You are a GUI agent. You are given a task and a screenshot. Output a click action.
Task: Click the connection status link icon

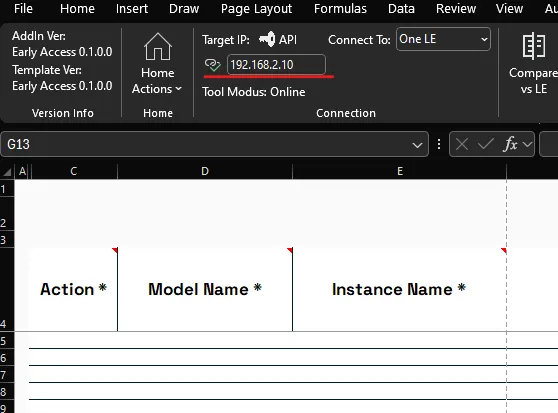coord(212,65)
